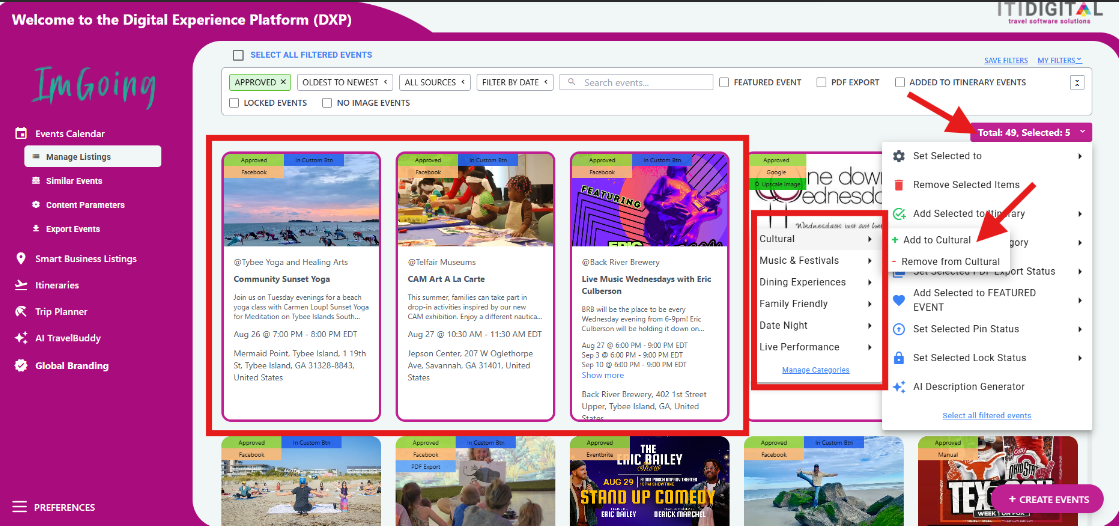
Task: Check SELECT ALL FILTERED EVENTS box
Action: click(238, 55)
